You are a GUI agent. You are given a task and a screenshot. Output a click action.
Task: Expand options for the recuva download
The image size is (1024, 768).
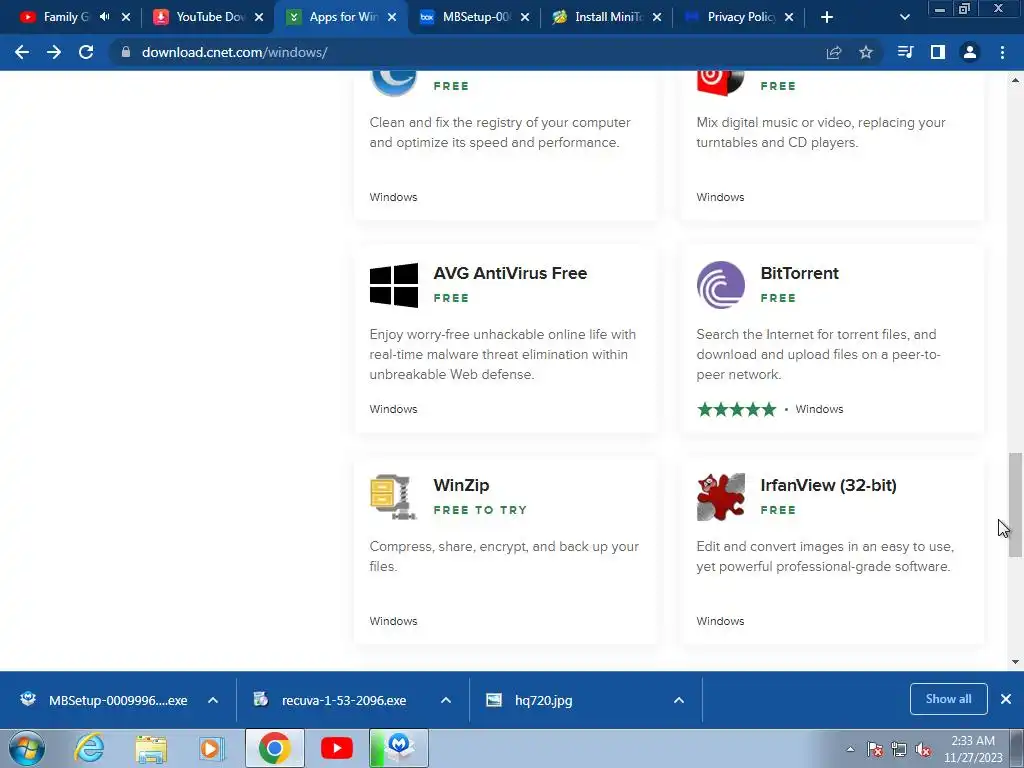click(x=446, y=700)
